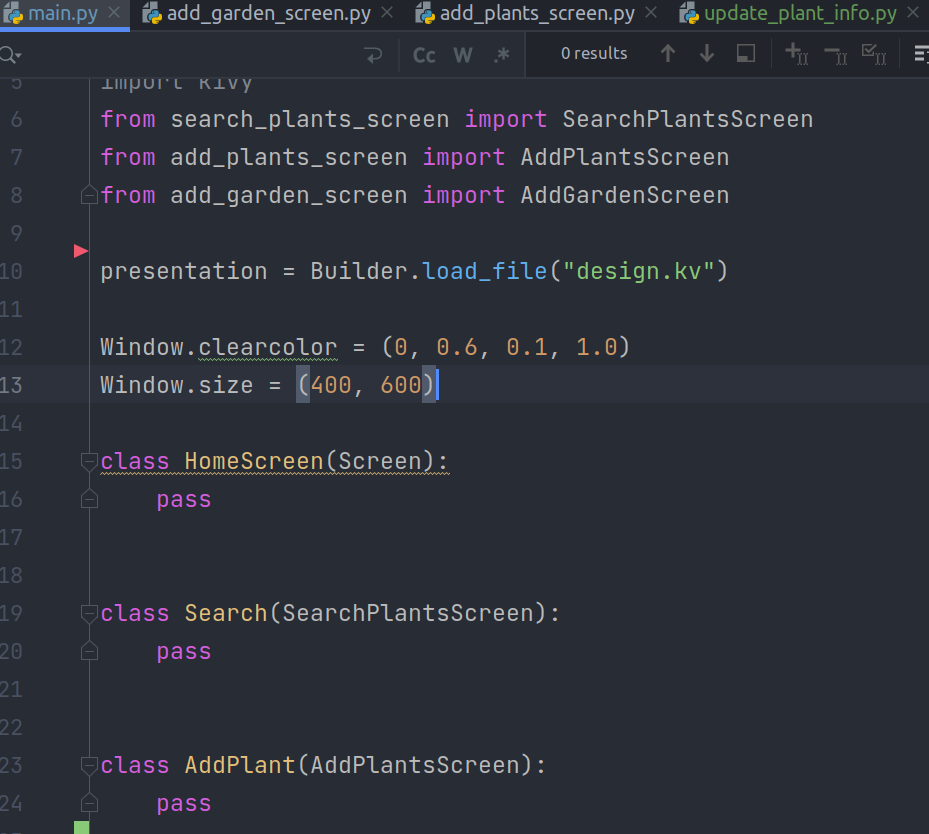The width and height of the screenshot is (929, 834).
Task: Click 'clearcolor' attribute on line 12
Action: pyautogui.click(x=268, y=347)
